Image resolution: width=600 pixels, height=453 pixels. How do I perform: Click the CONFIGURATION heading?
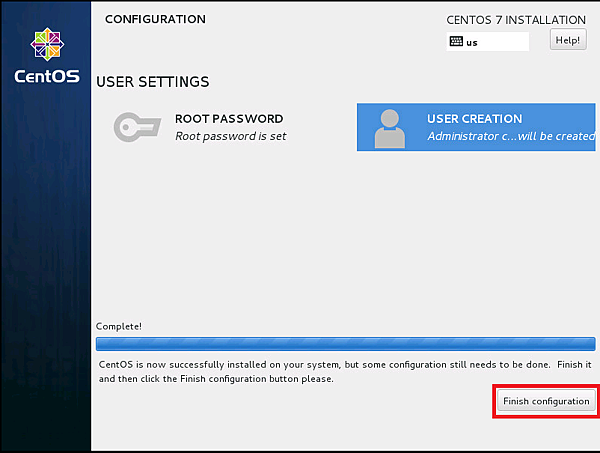pos(155,19)
